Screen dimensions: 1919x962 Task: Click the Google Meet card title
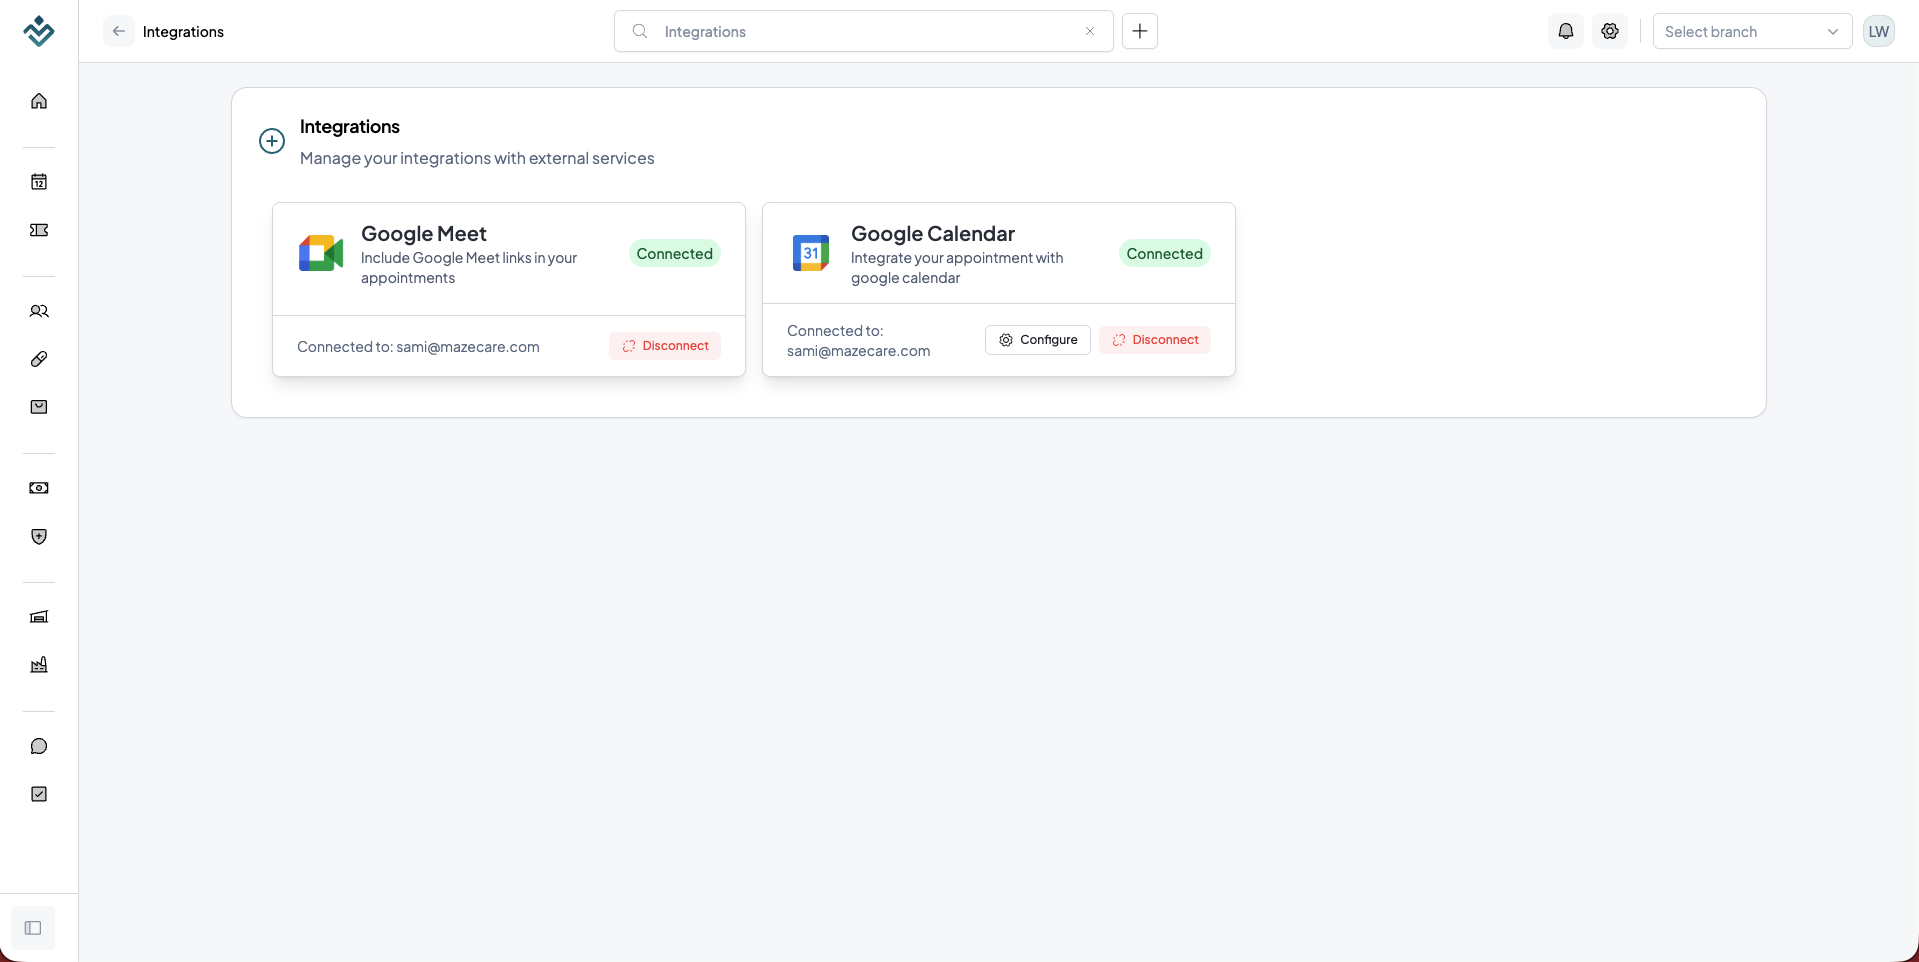[424, 234]
